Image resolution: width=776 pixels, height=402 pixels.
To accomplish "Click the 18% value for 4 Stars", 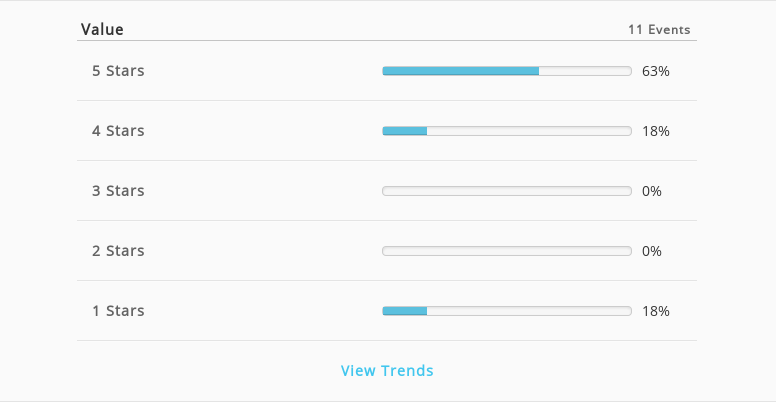I will click(656, 131).
